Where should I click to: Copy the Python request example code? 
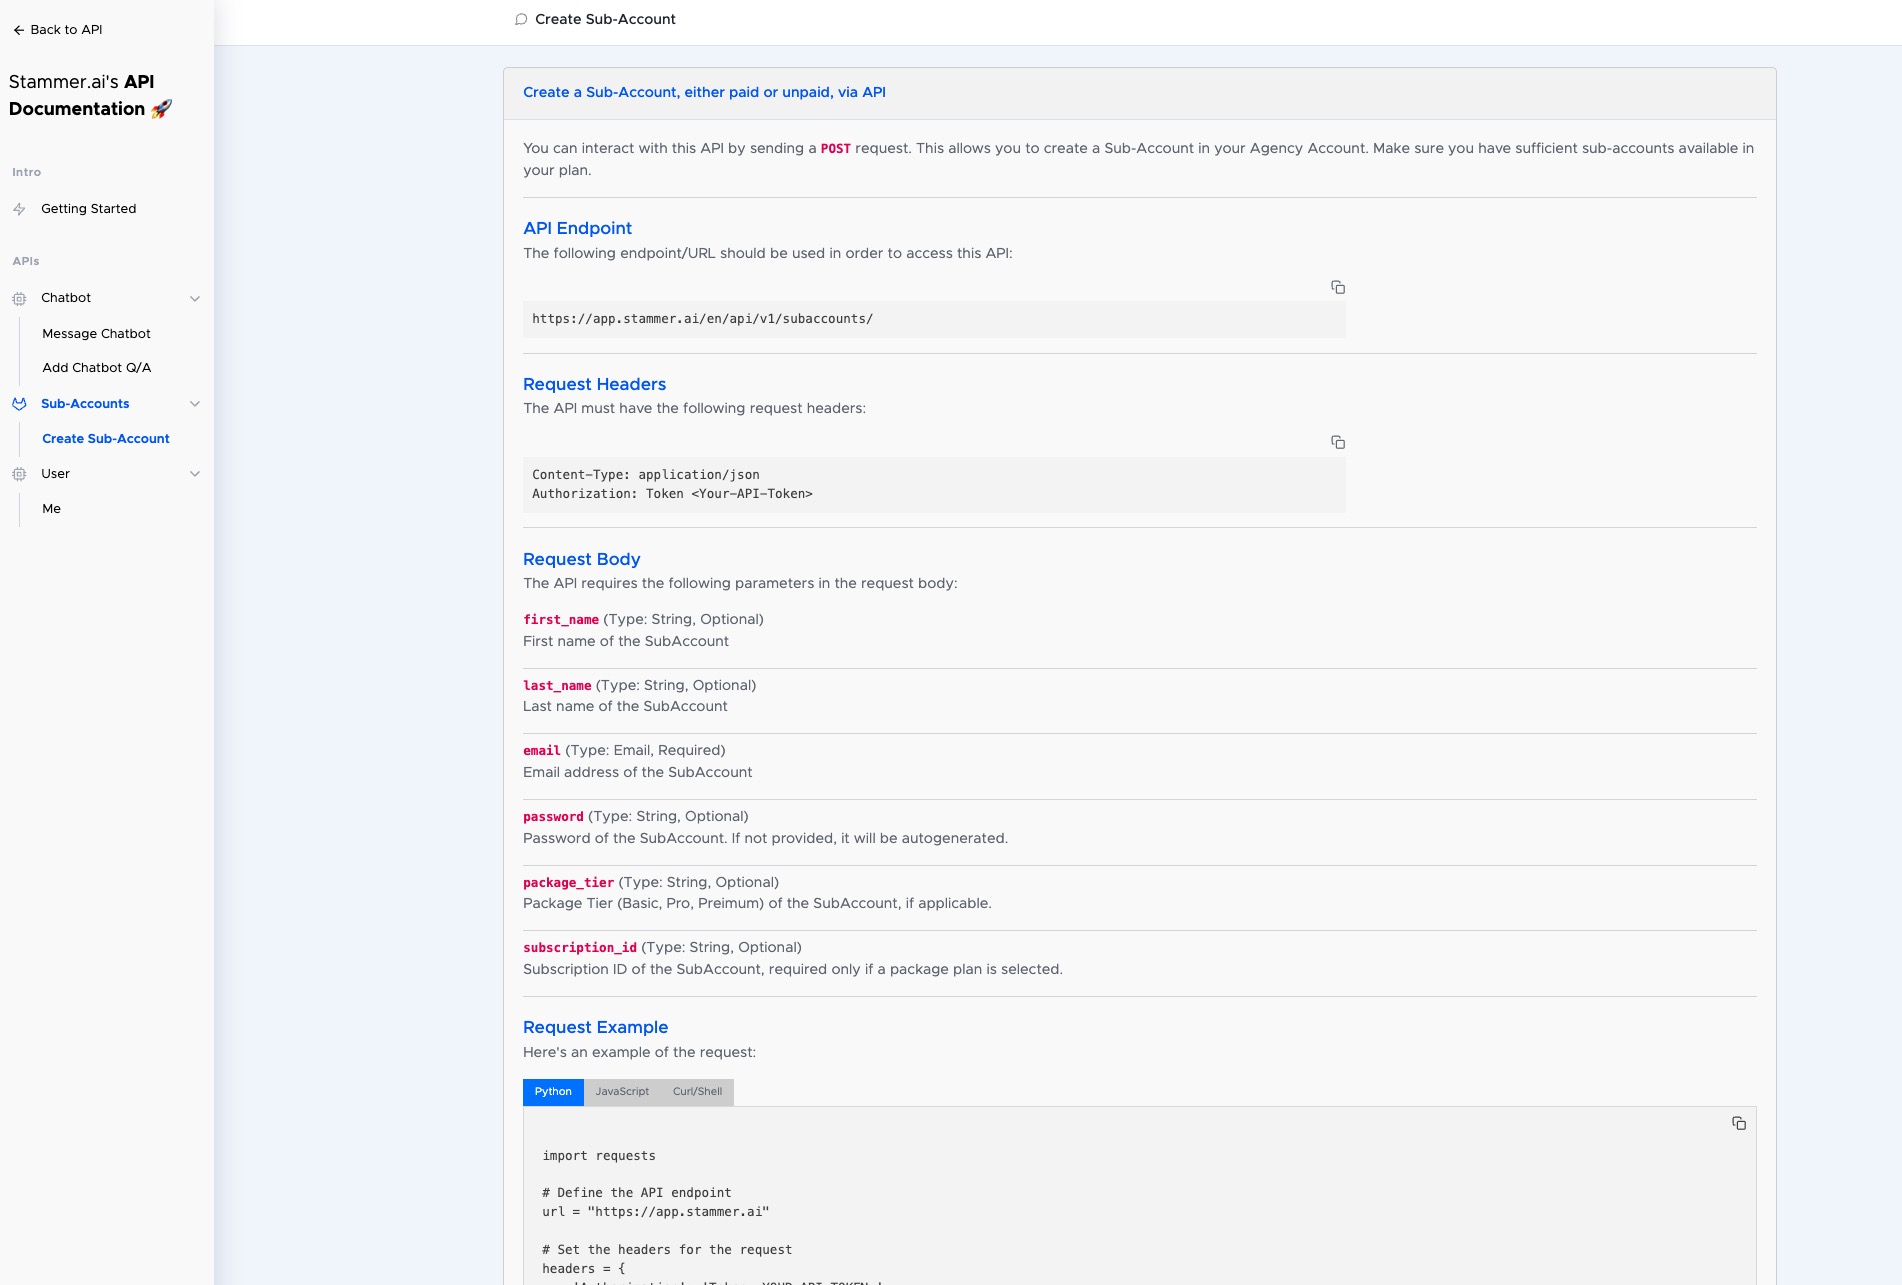click(1738, 1123)
